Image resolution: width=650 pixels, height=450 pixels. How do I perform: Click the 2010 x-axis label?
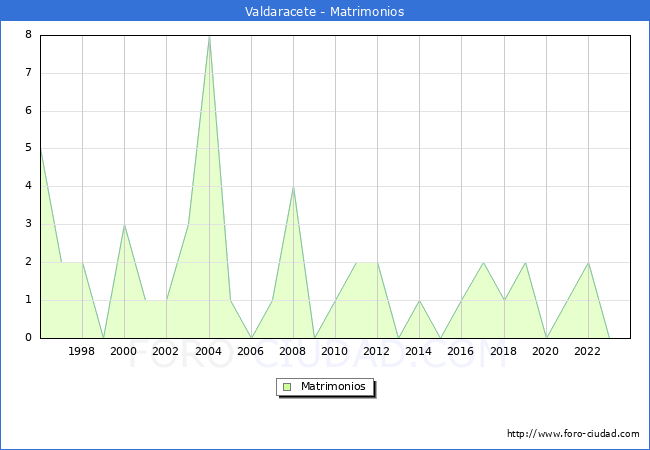tap(334, 351)
